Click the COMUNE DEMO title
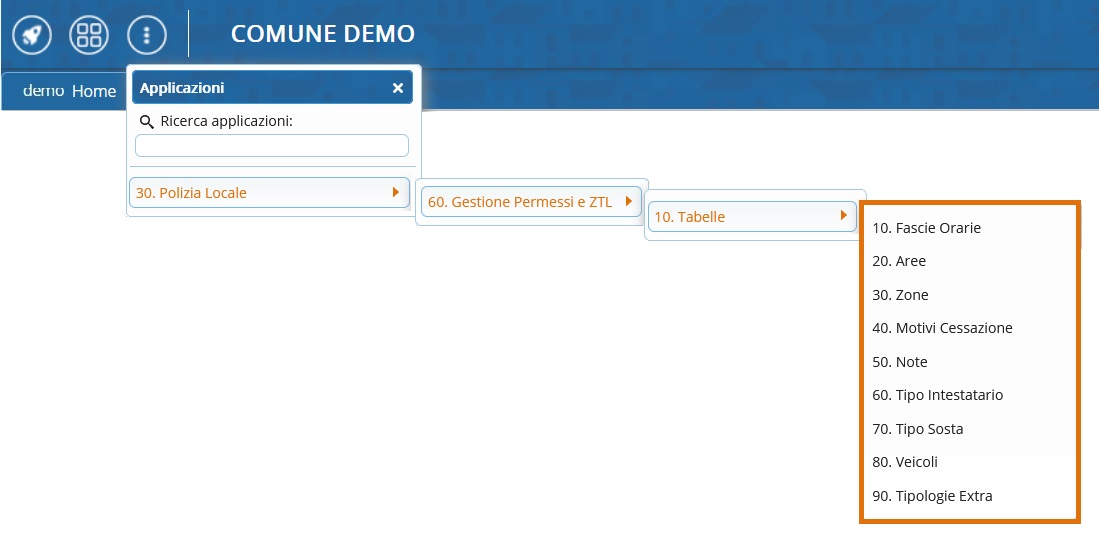Viewport: 1099px width, 557px height. tap(322, 34)
